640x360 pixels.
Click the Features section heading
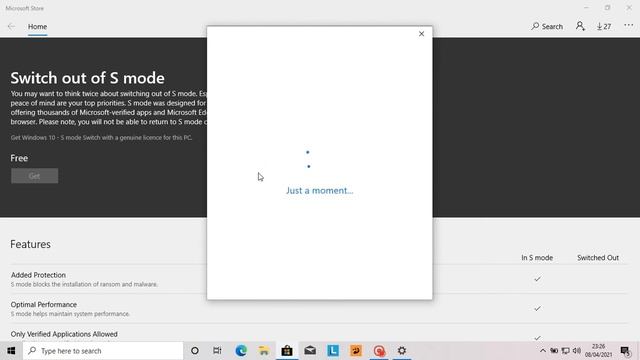tap(31, 244)
